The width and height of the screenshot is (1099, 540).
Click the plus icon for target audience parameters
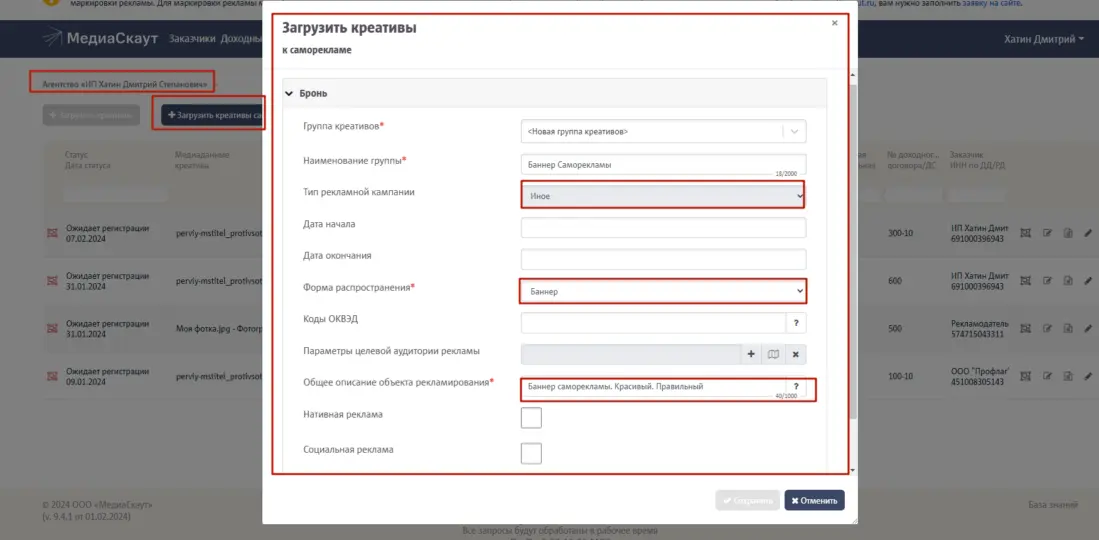tap(752, 354)
